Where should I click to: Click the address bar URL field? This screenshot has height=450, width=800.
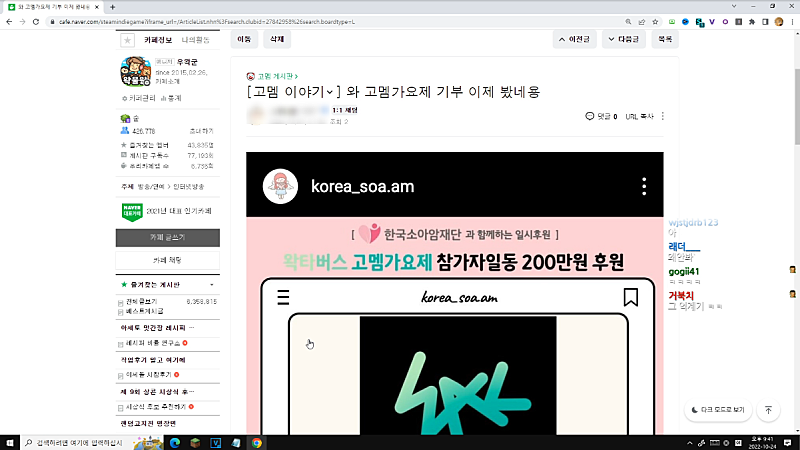pos(337,22)
